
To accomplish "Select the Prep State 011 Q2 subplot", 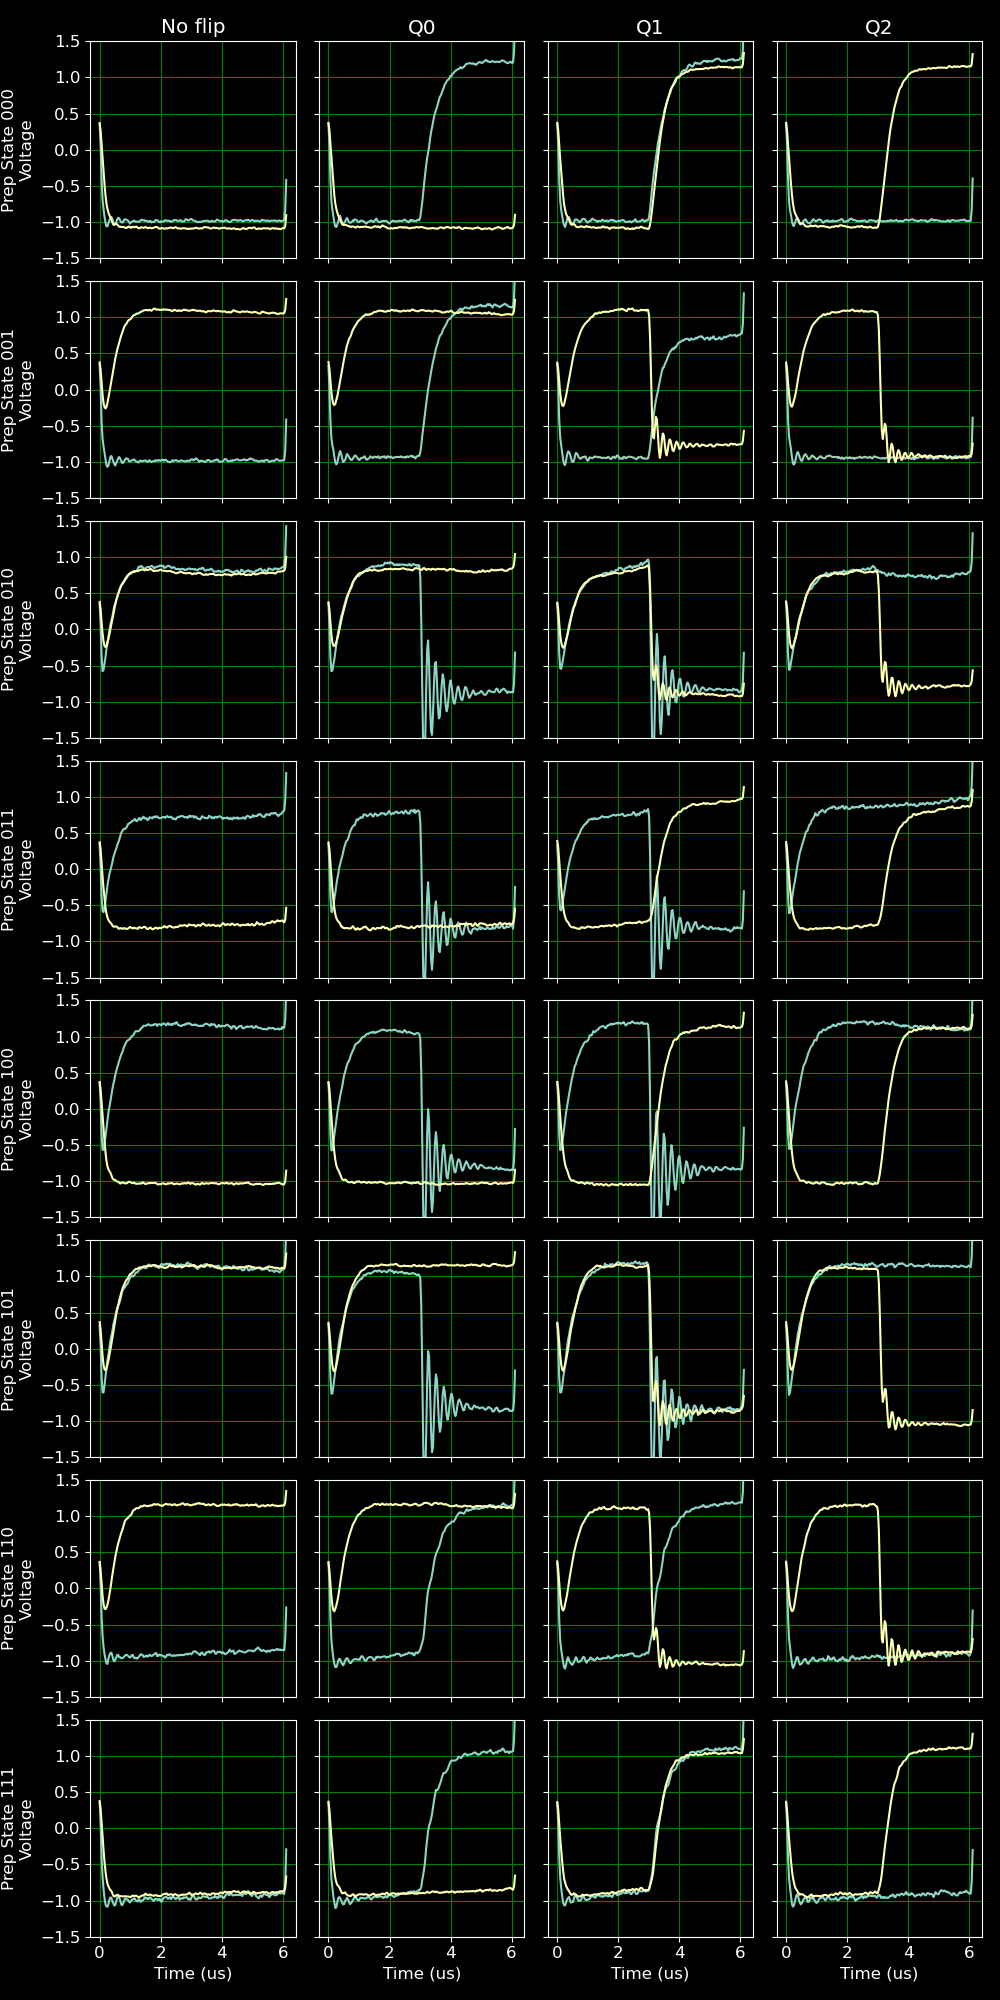I will pos(878,869).
